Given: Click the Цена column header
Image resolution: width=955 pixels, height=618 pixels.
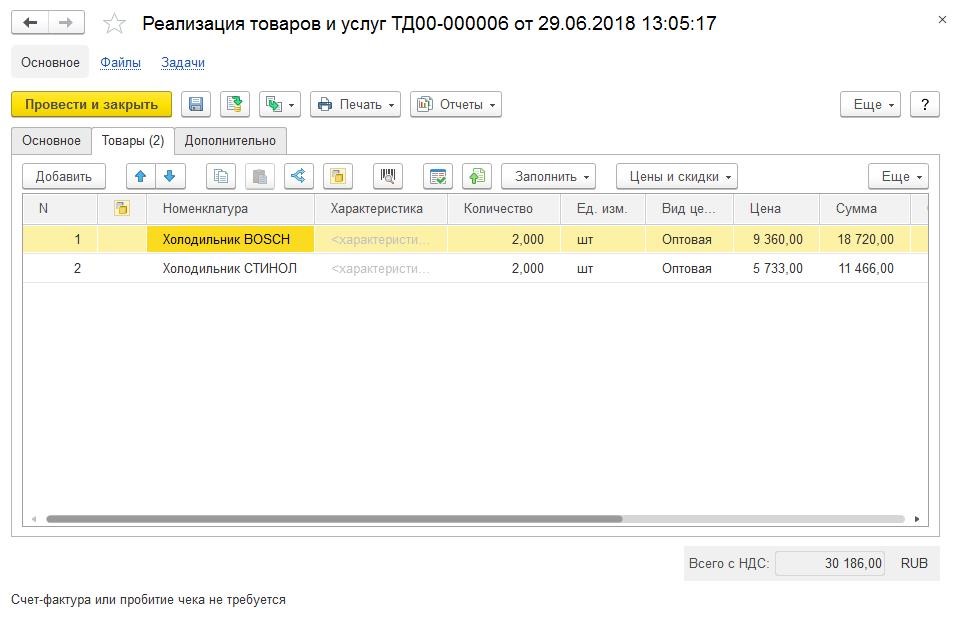Looking at the screenshot, I should [x=777, y=208].
